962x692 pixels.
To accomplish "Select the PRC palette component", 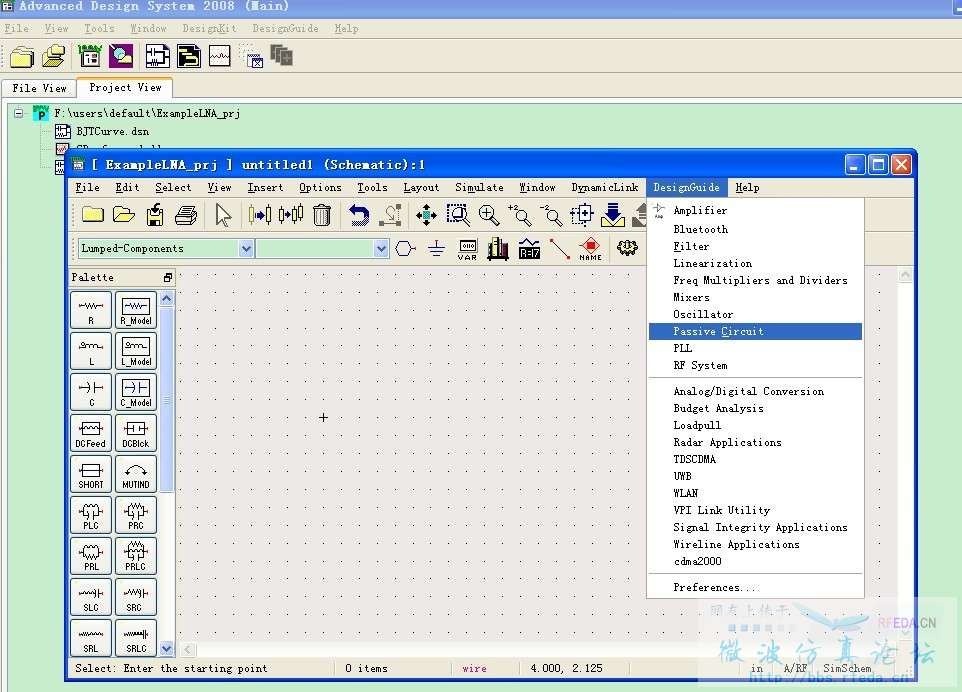I will [136, 515].
